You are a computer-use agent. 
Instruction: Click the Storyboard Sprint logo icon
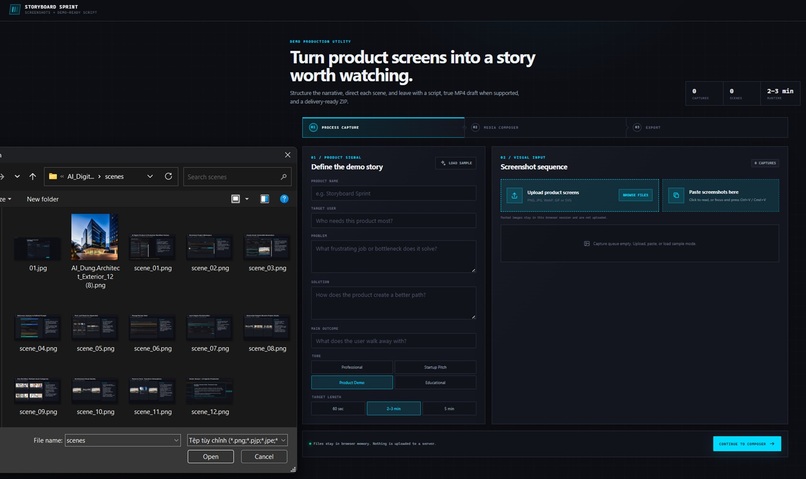[15, 9]
